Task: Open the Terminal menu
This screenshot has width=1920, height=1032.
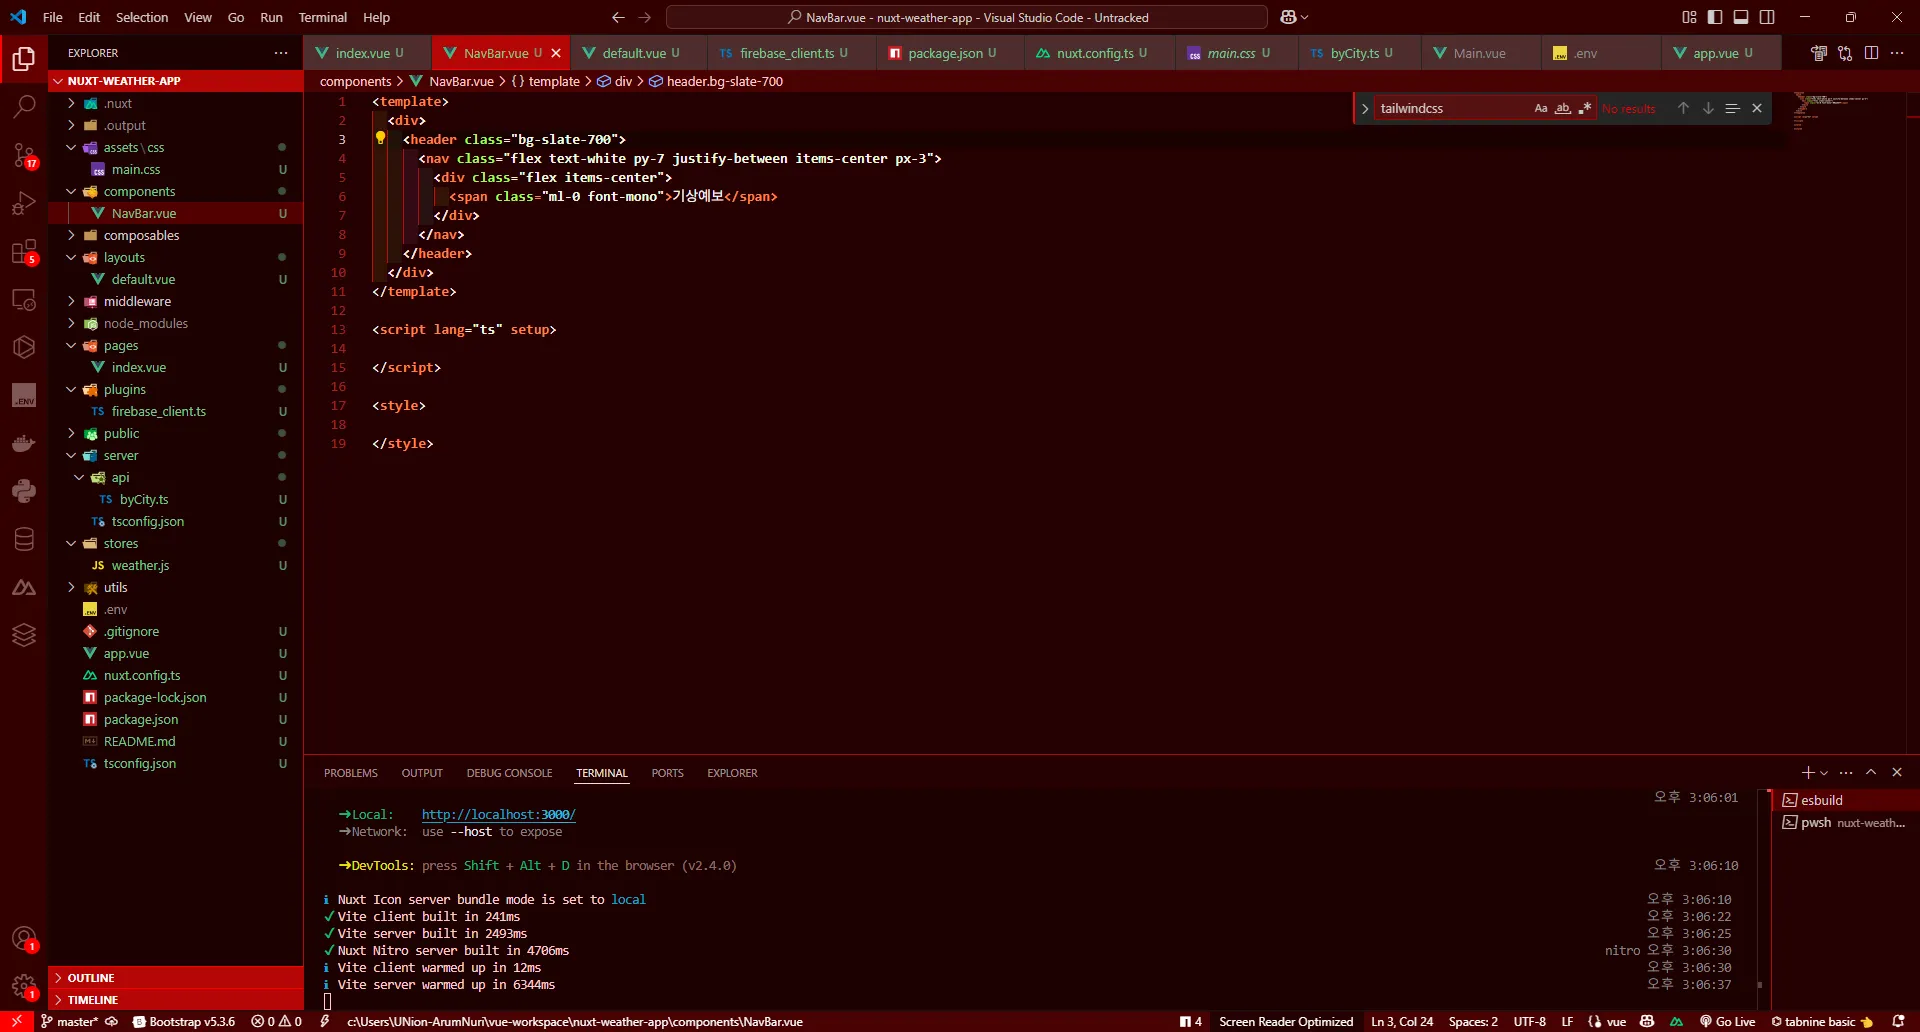Action: point(322,17)
